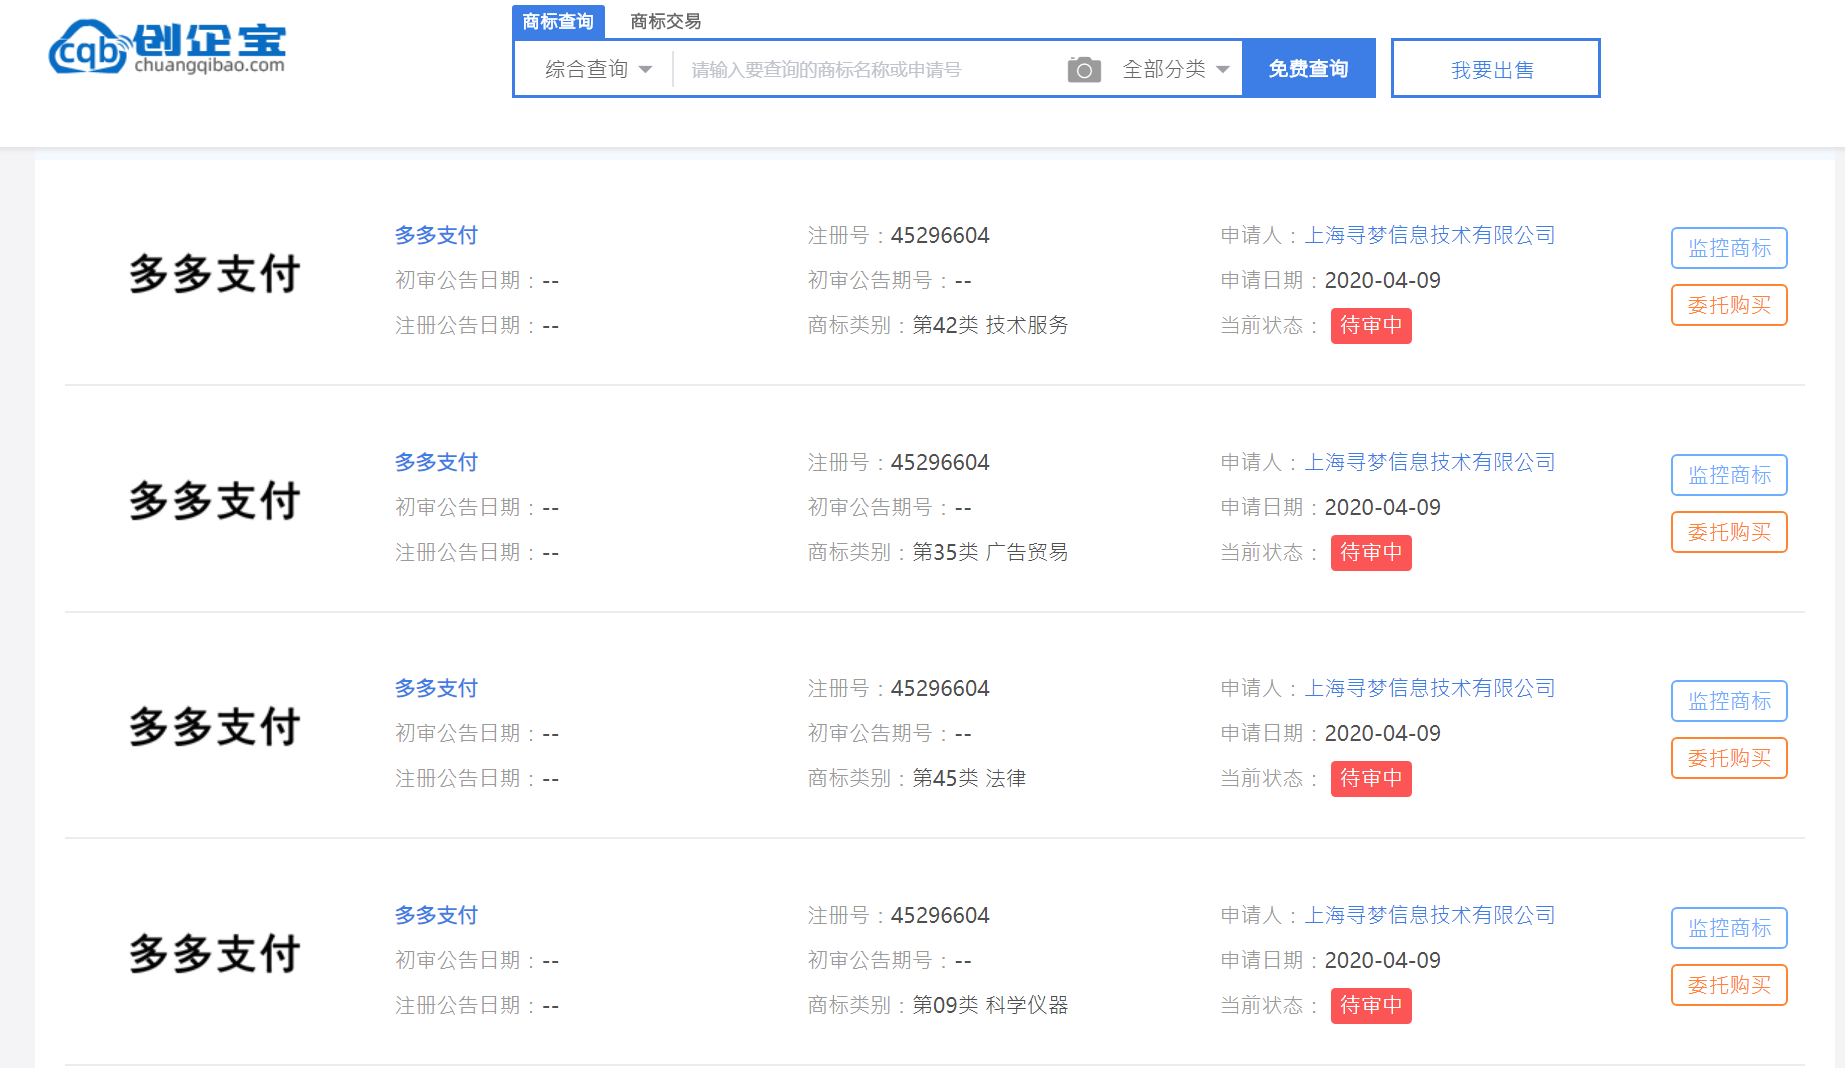This screenshot has height=1068, width=1845.
Task: Click the camera image-search icon
Action: (x=1084, y=69)
